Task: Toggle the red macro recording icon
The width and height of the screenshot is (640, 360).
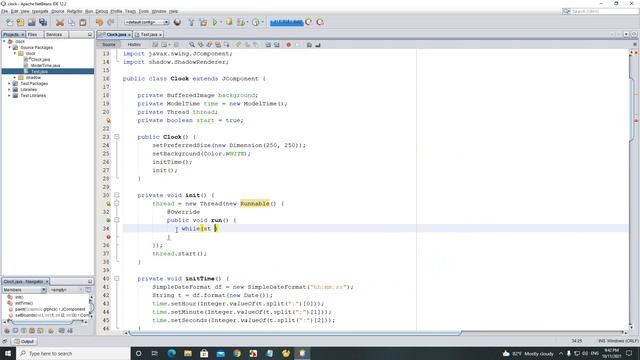Action: point(289,44)
